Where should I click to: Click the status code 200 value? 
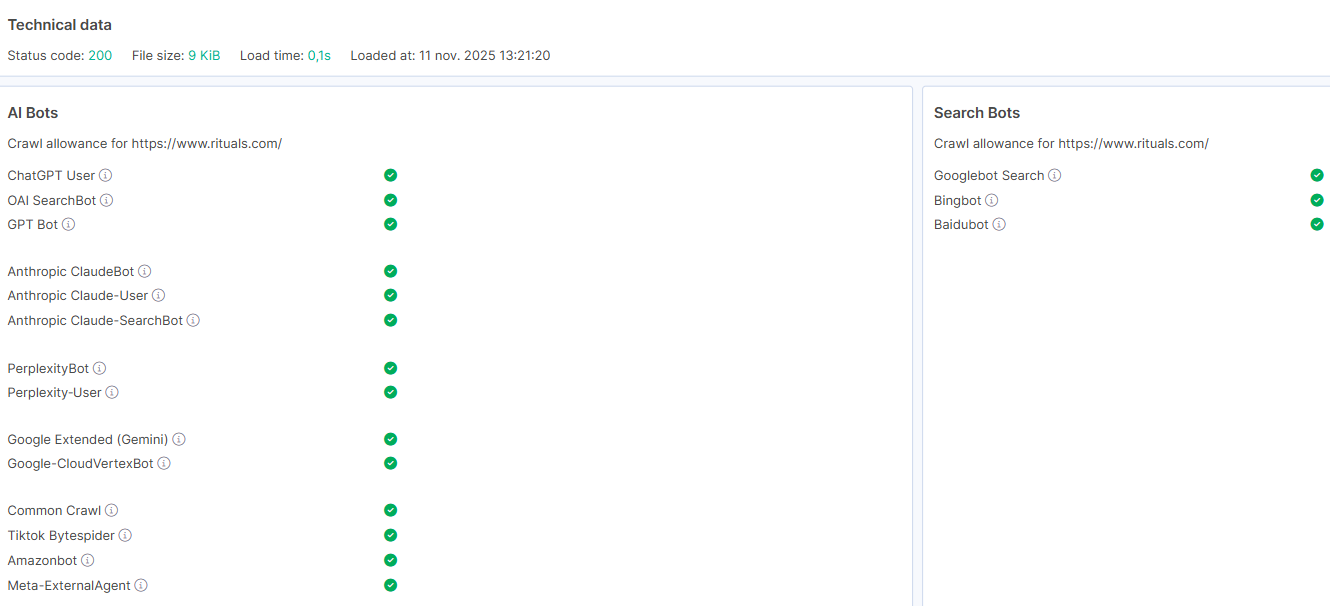click(100, 56)
